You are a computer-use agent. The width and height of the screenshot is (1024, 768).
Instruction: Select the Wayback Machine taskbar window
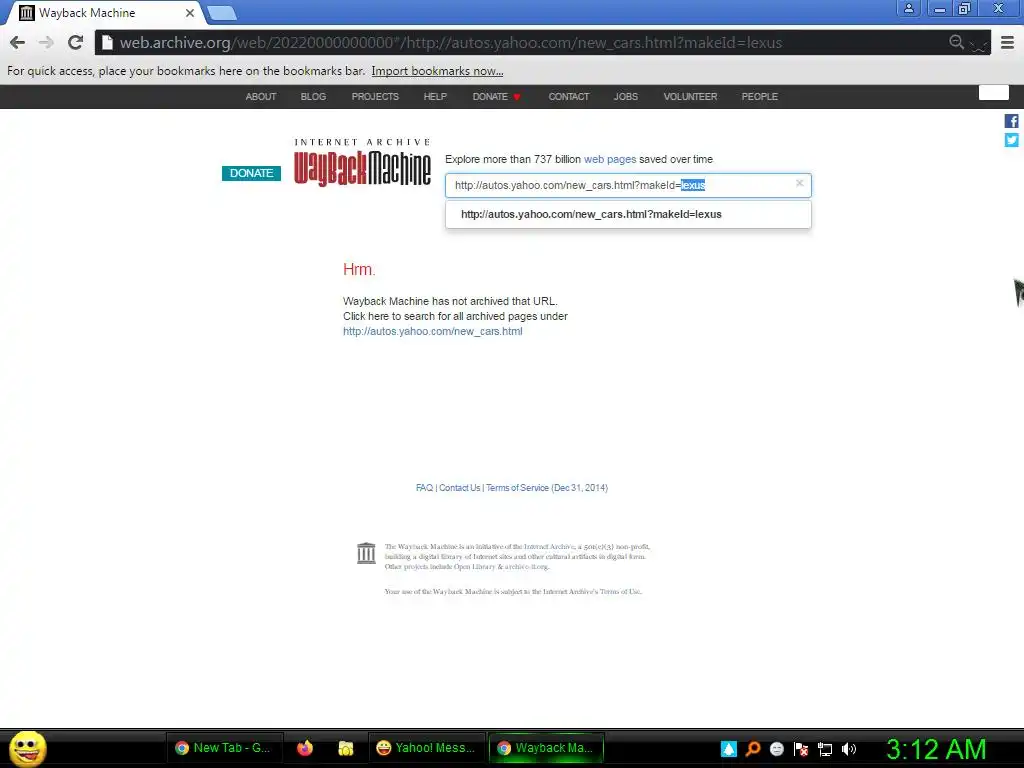point(546,748)
